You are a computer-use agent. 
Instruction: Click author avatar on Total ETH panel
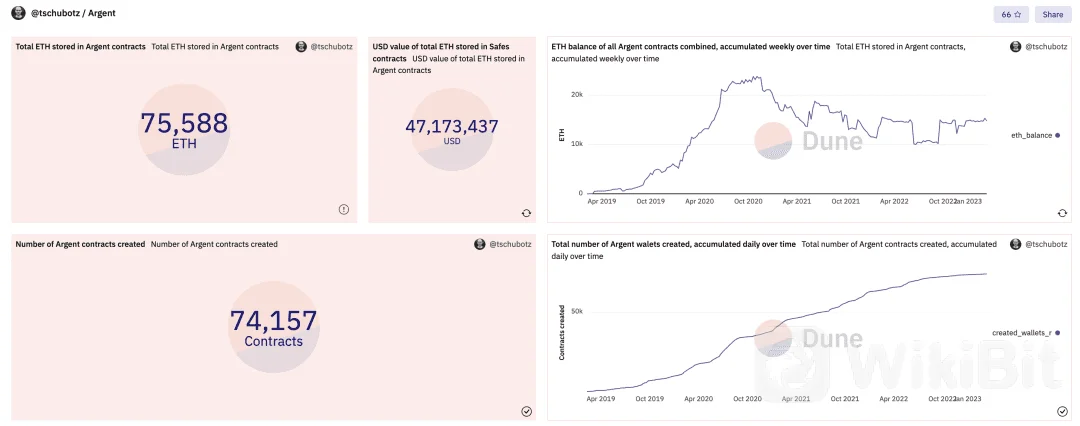coord(301,47)
